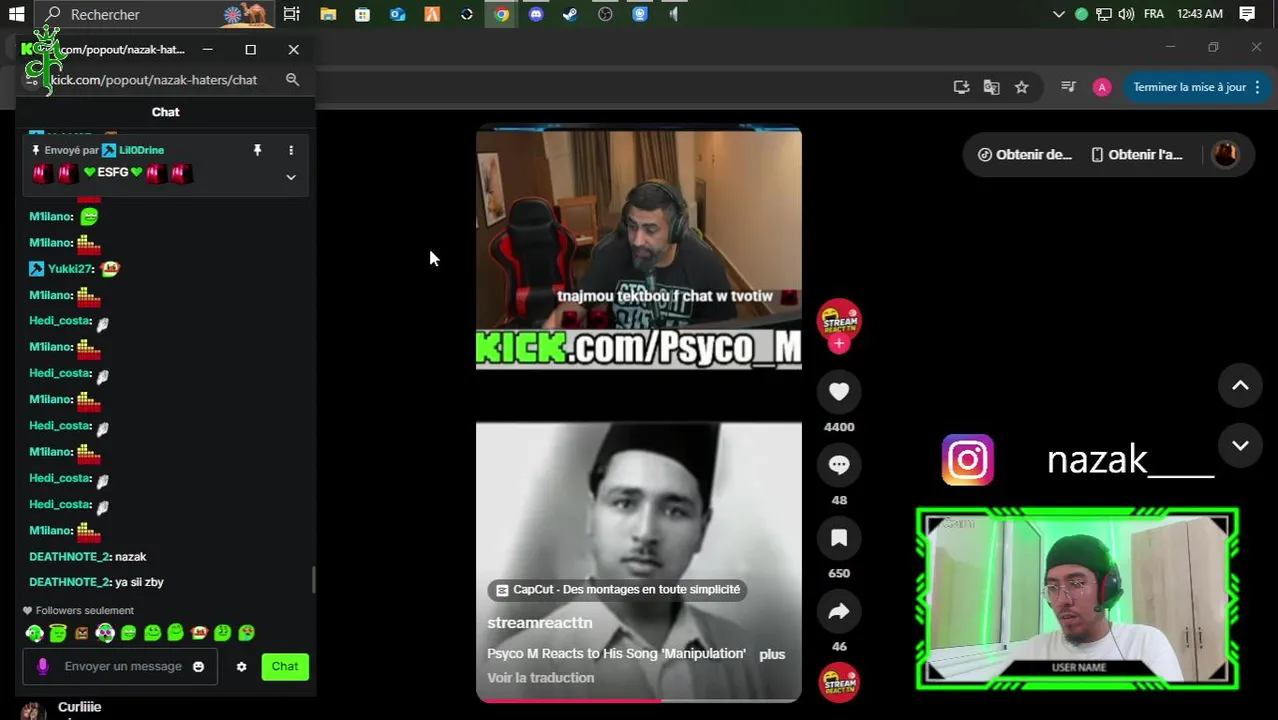The width and height of the screenshot is (1278, 720).
Task: Send the message with the green Chat button
Action: 285,666
